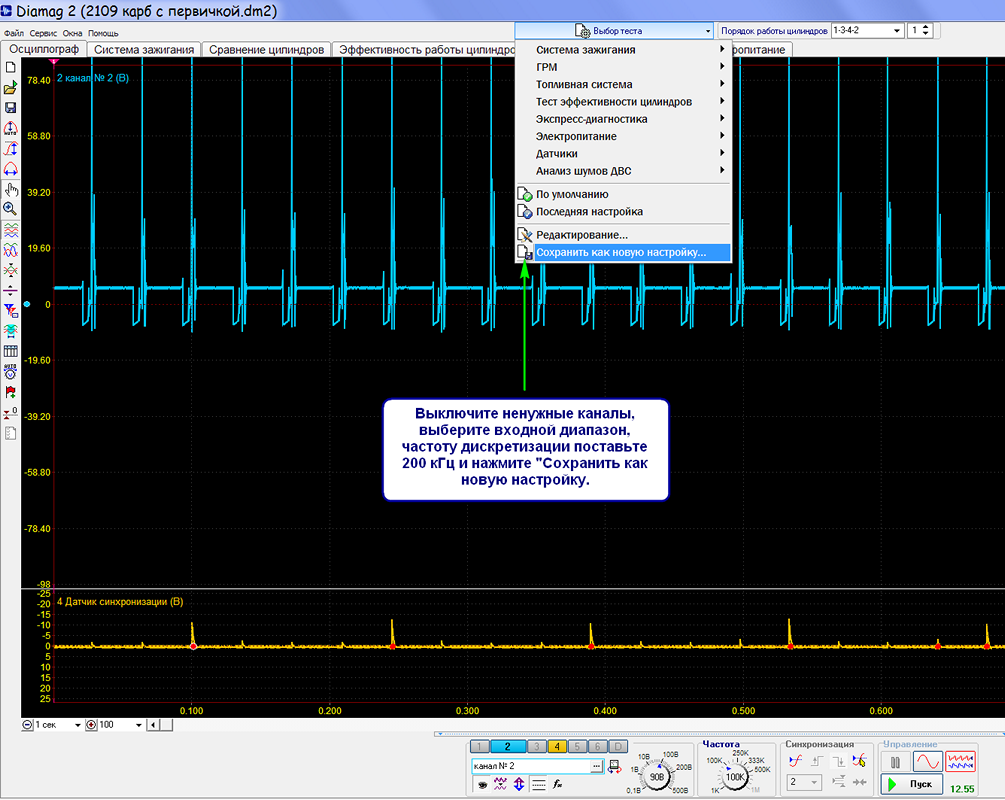Click the waveform compress vertical icon
Screen dimensions: 1005x800
(x=10, y=270)
